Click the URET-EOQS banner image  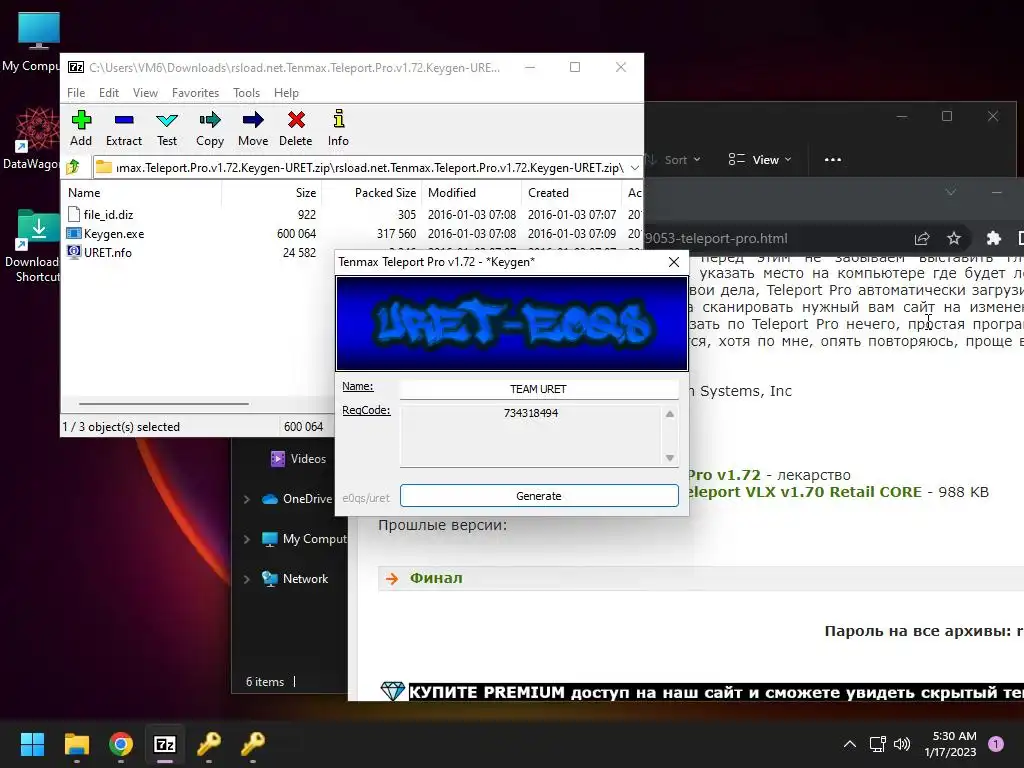point(511,323)
